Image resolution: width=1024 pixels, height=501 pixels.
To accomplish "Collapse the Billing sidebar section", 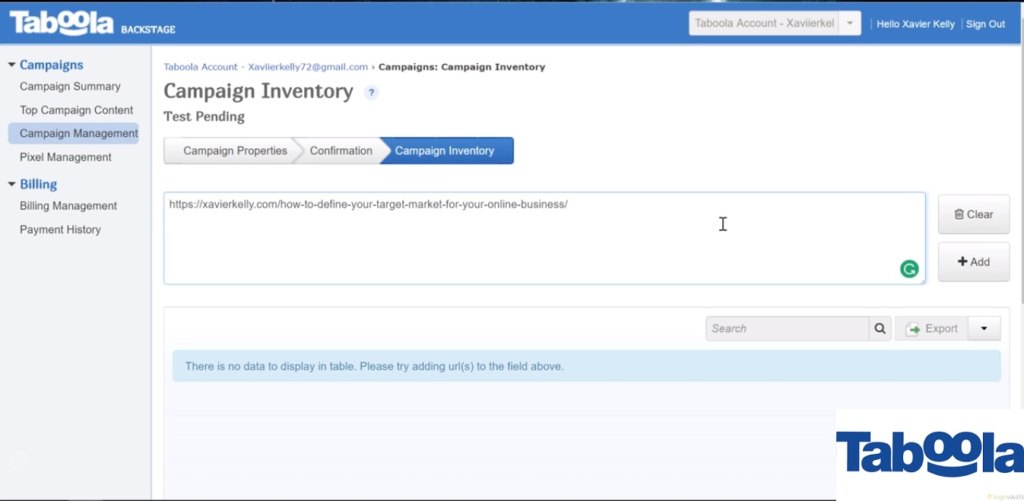I will 12,184.
